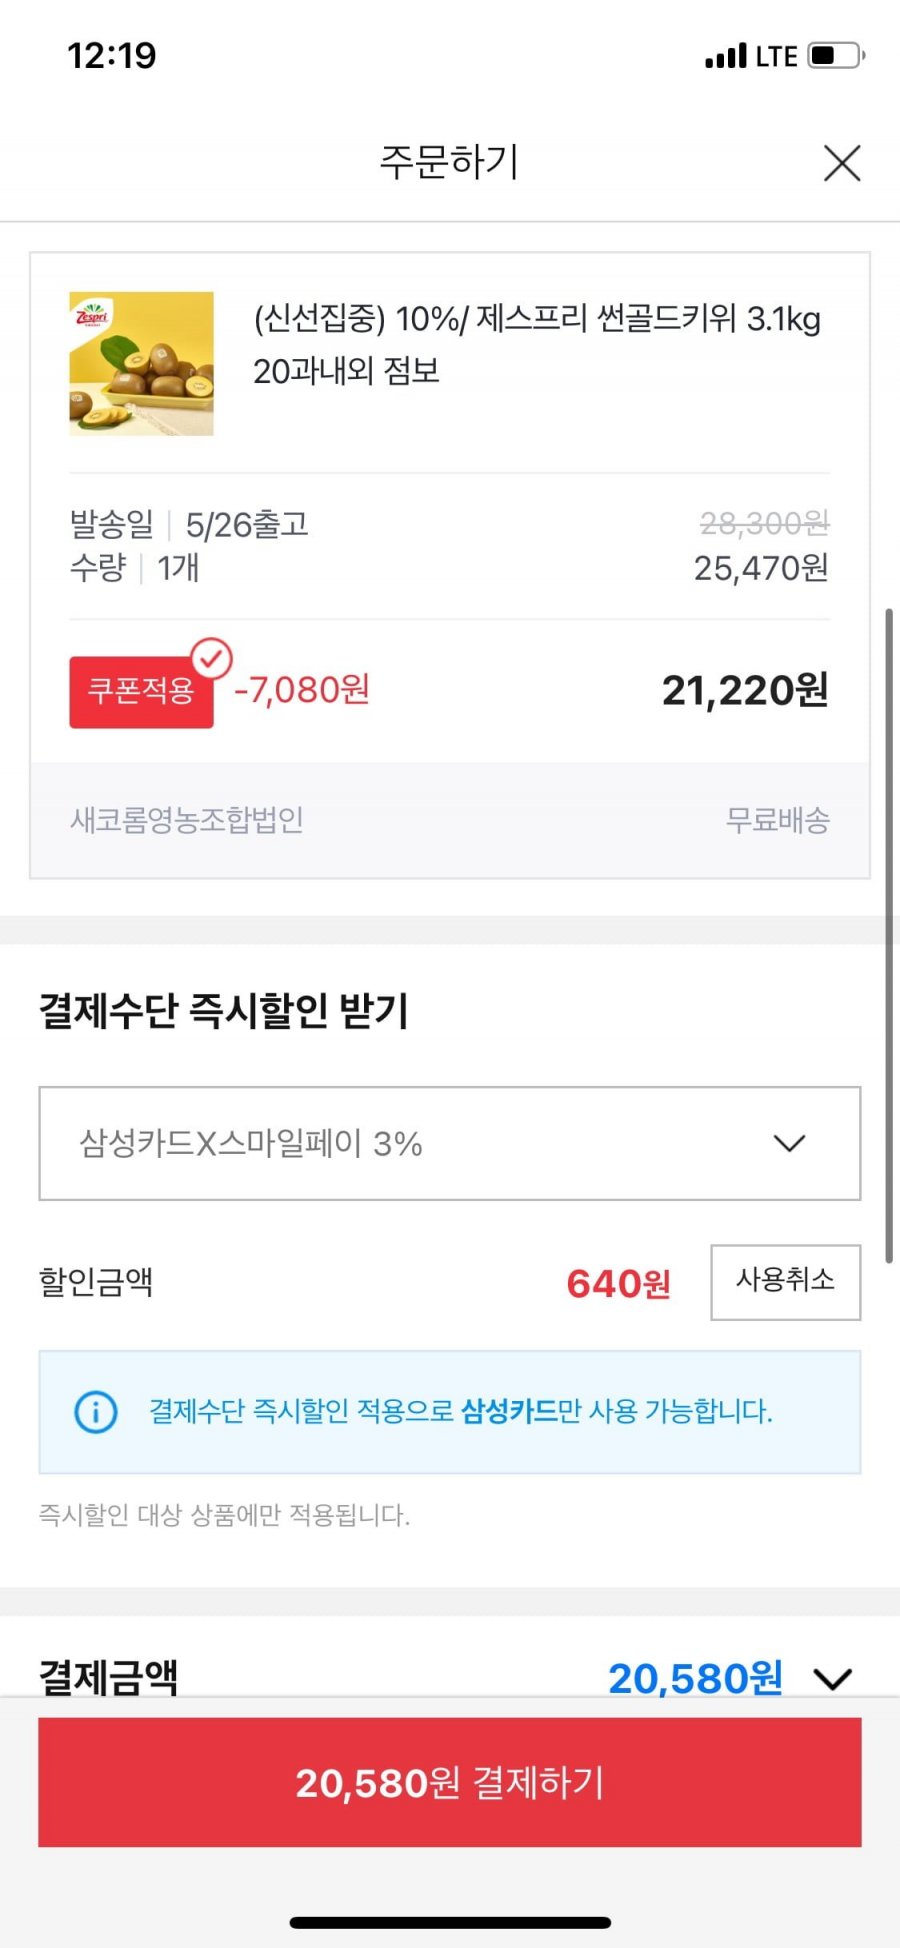The height and width of the screenshot is (1948, 900).
Task: Tap the -7,080원 coupon discount amount
Action: pos(302,689)
